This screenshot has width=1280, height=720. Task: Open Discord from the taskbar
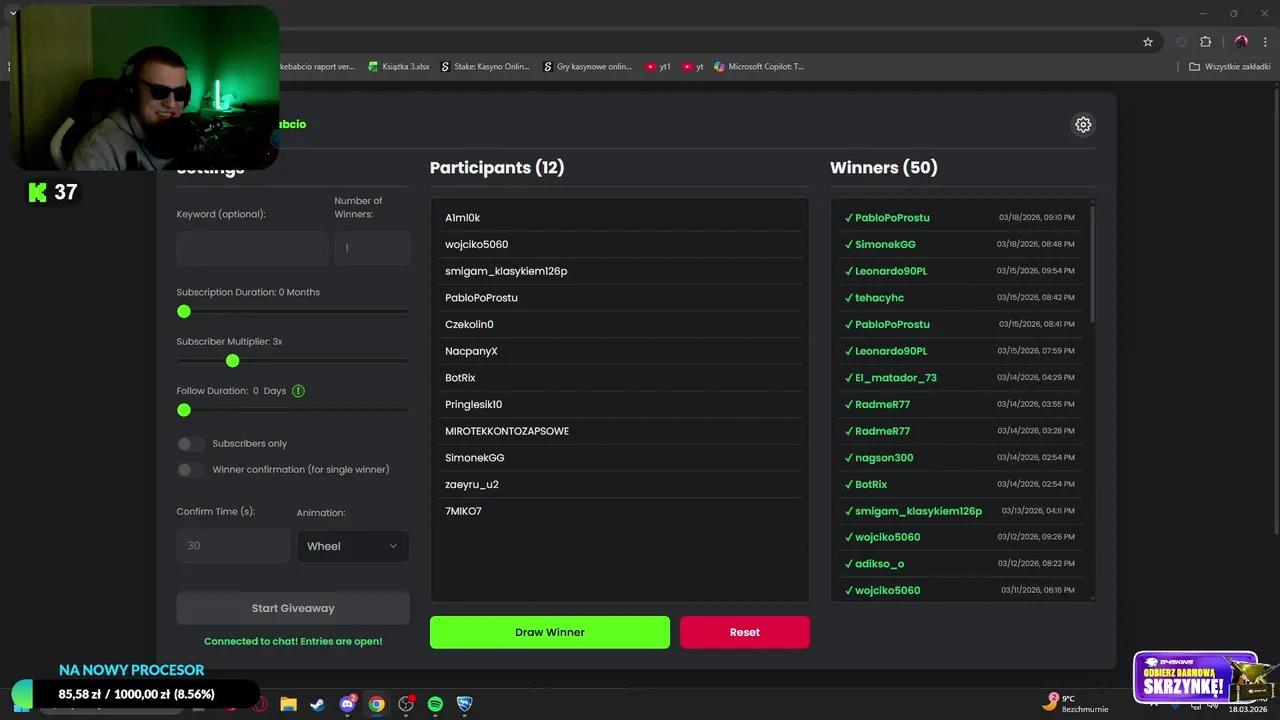click(347, 704)
